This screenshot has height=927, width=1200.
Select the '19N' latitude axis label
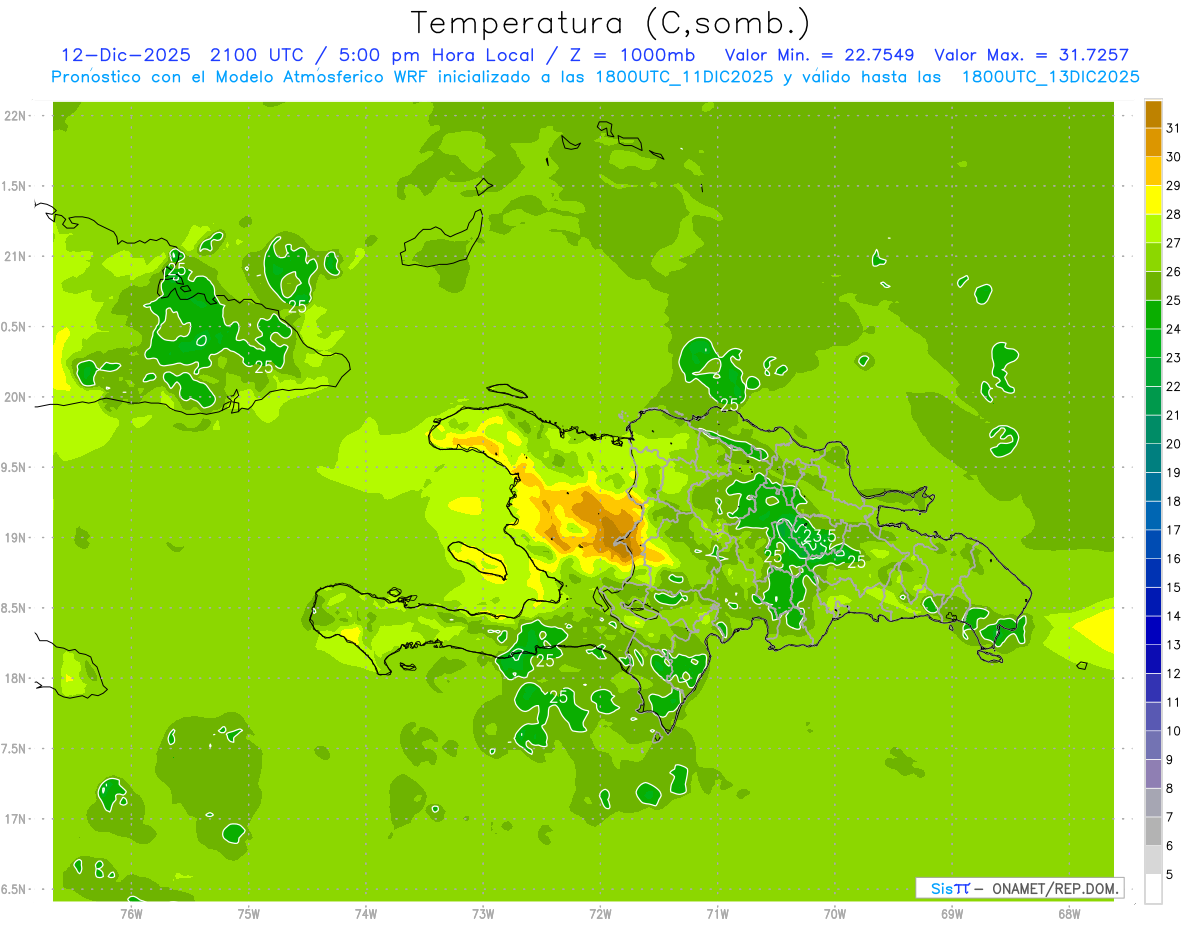tap(15, 537)
